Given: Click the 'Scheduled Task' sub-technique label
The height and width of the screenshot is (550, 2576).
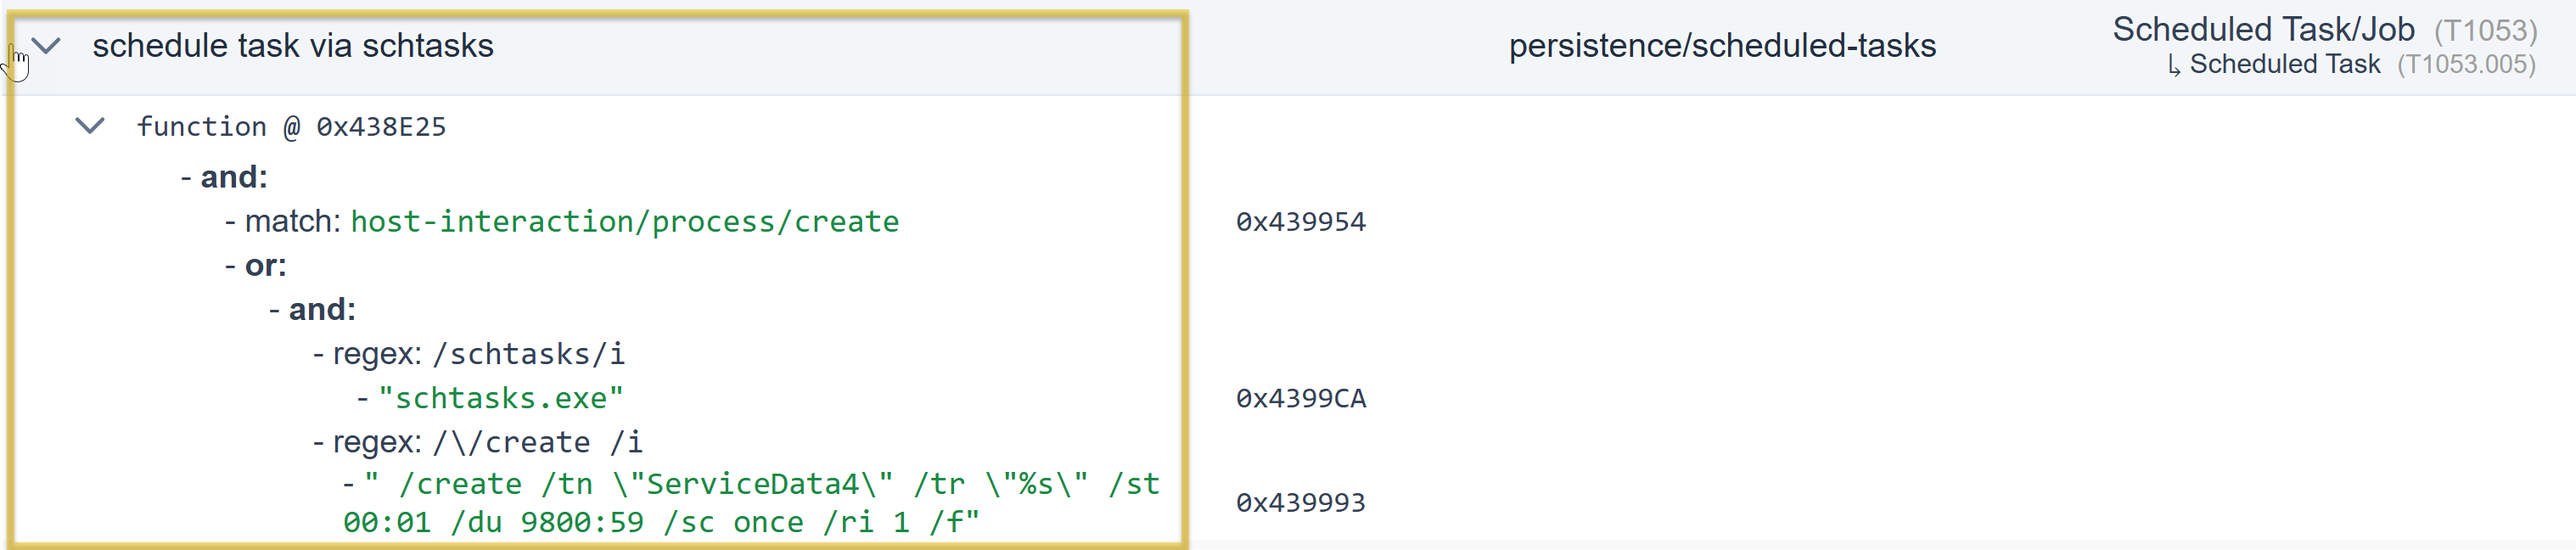Looking at the screenshot, I should [x=2284, y=65].
